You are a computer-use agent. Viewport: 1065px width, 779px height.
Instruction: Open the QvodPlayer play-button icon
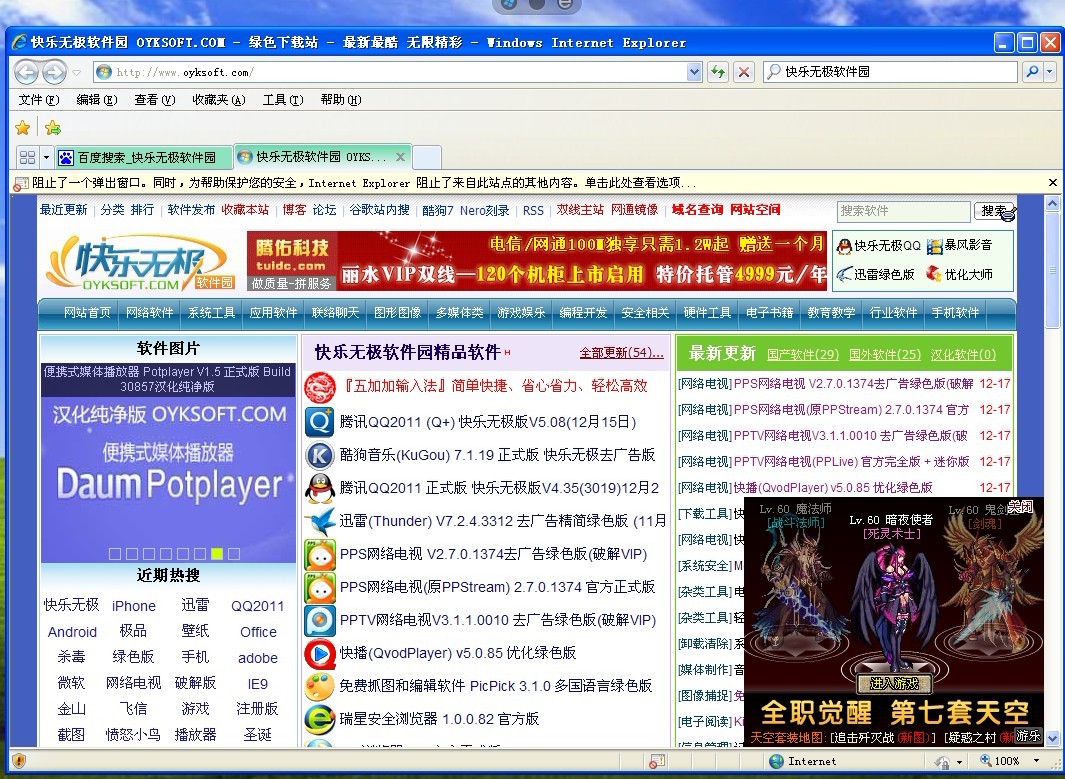(x=320, y=653)
